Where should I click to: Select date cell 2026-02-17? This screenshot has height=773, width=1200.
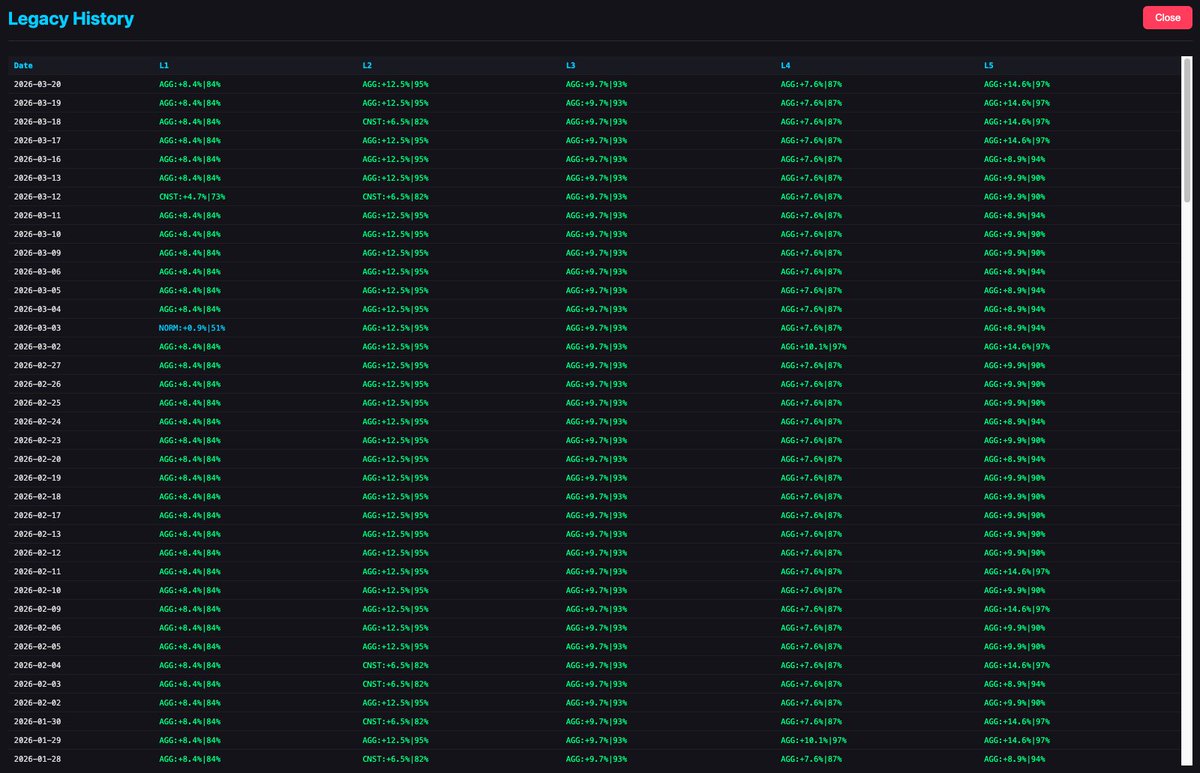tap(37, 515)
